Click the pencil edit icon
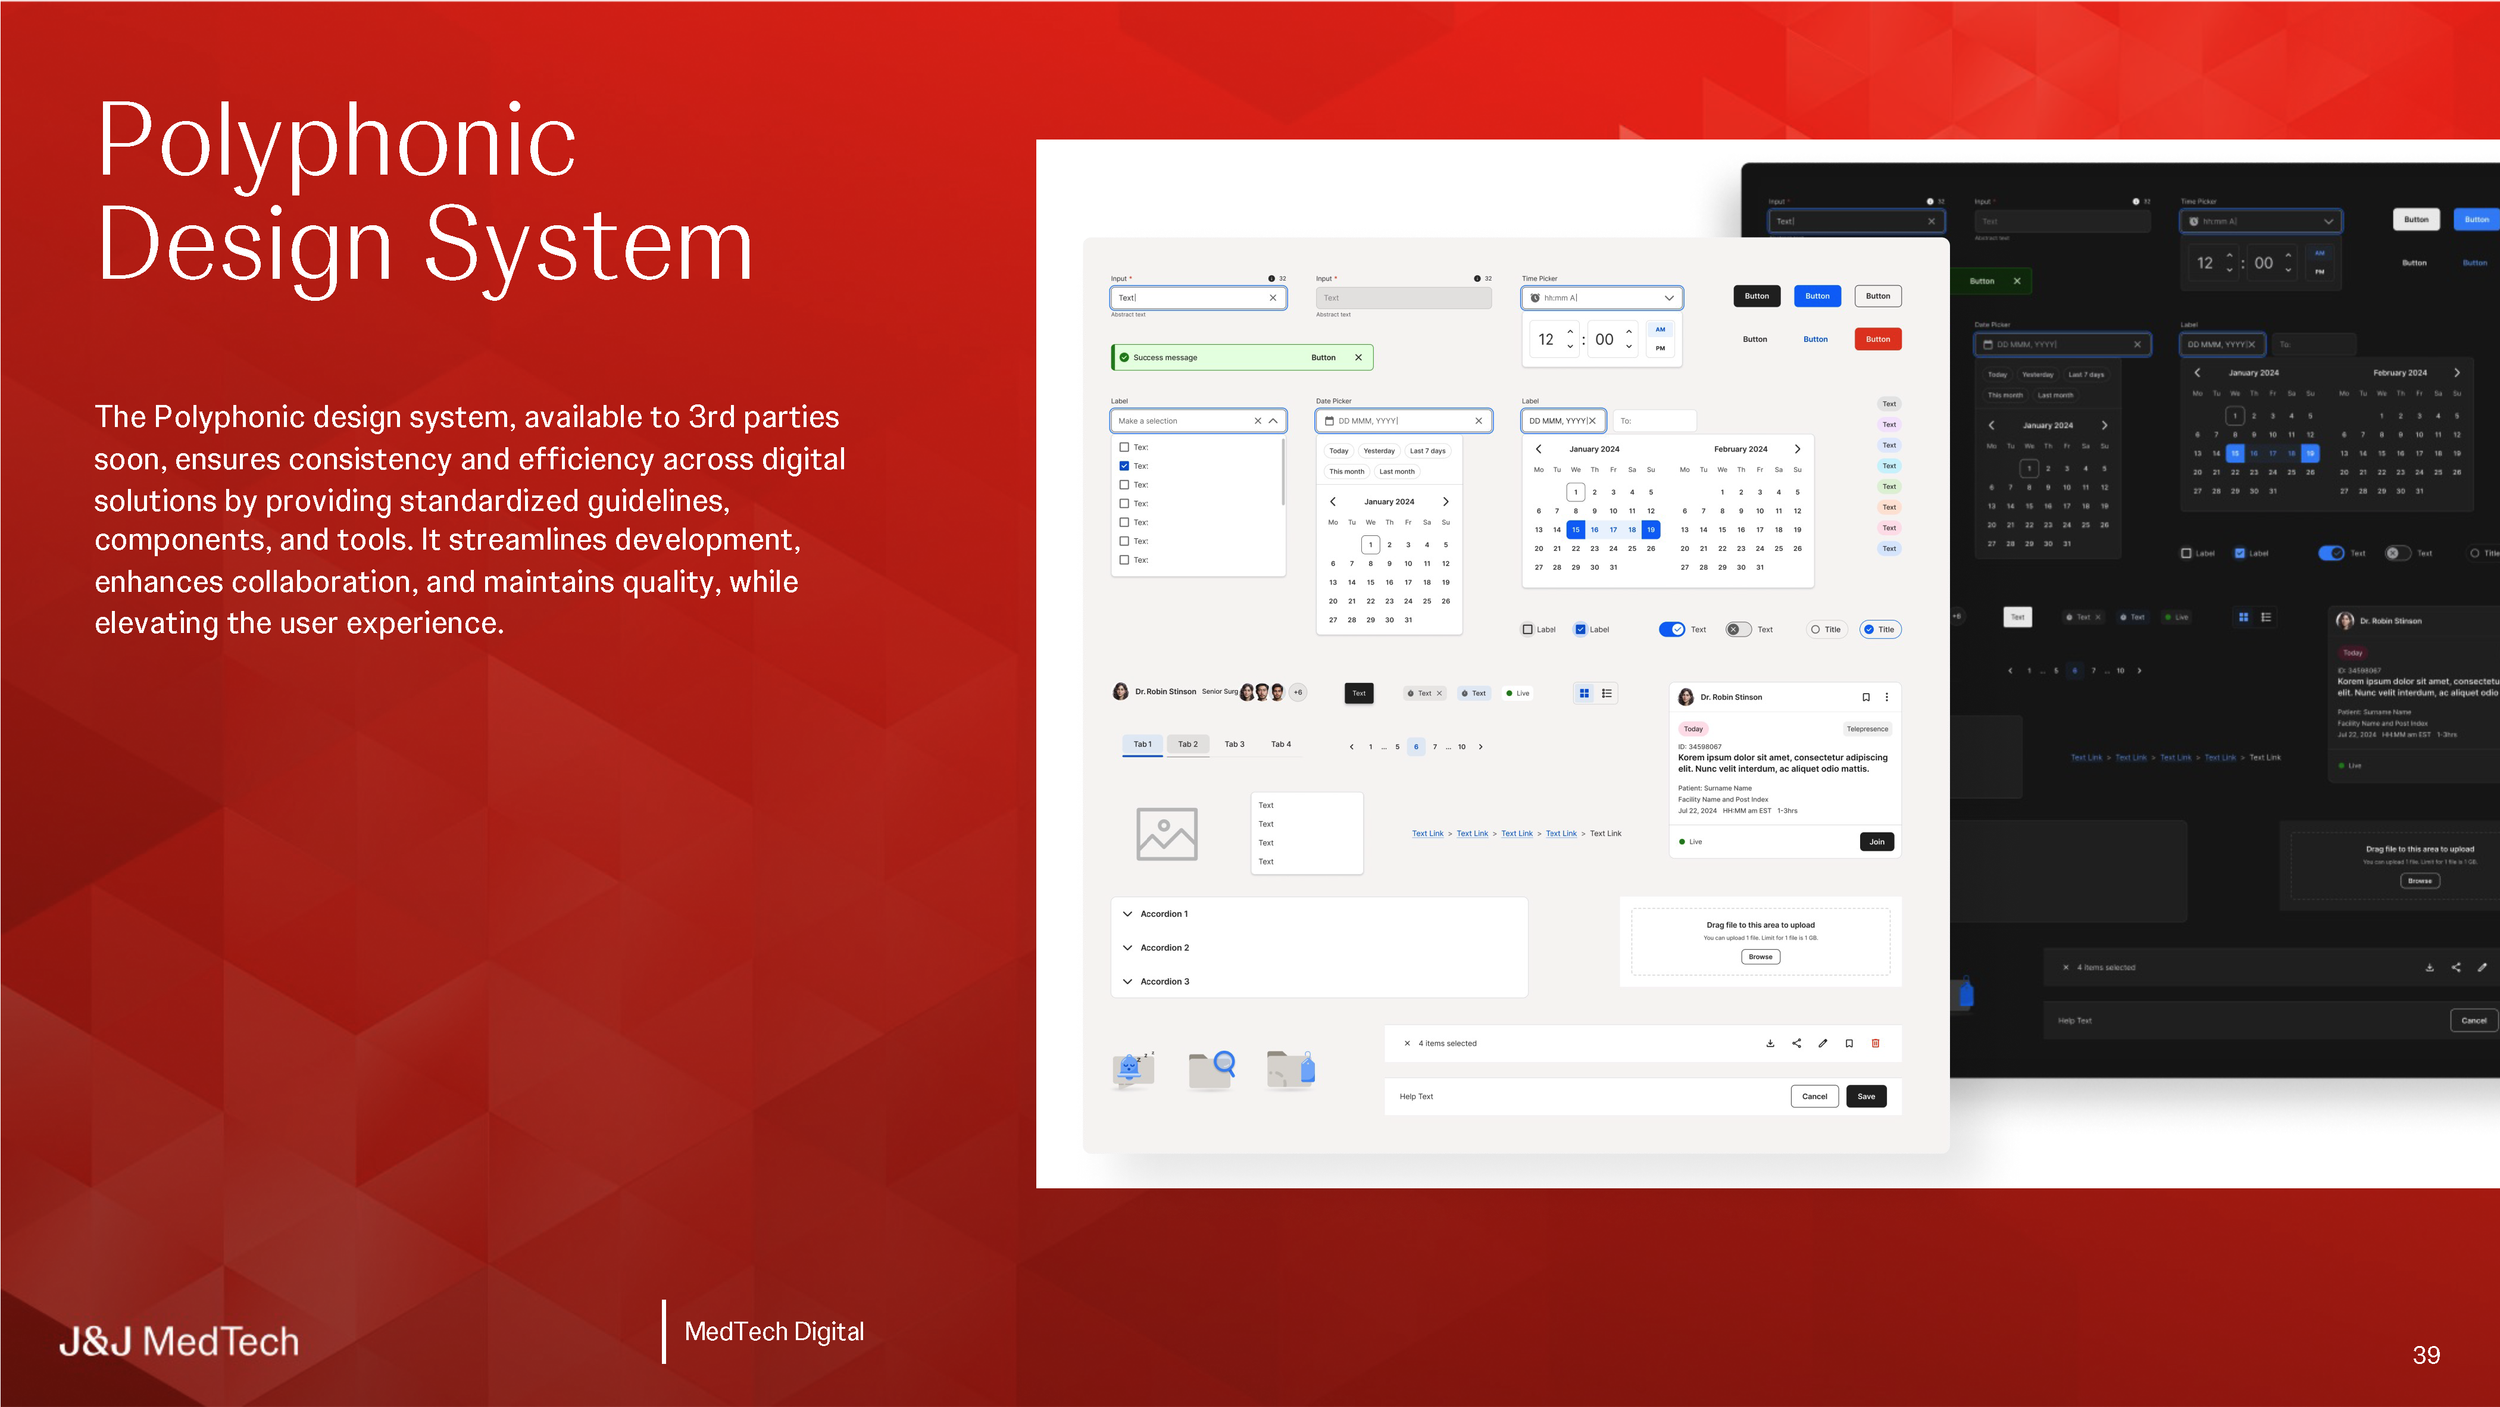This screenshot has height=1407, width=2500. pyautogui.click(x=1823, y=1043)
